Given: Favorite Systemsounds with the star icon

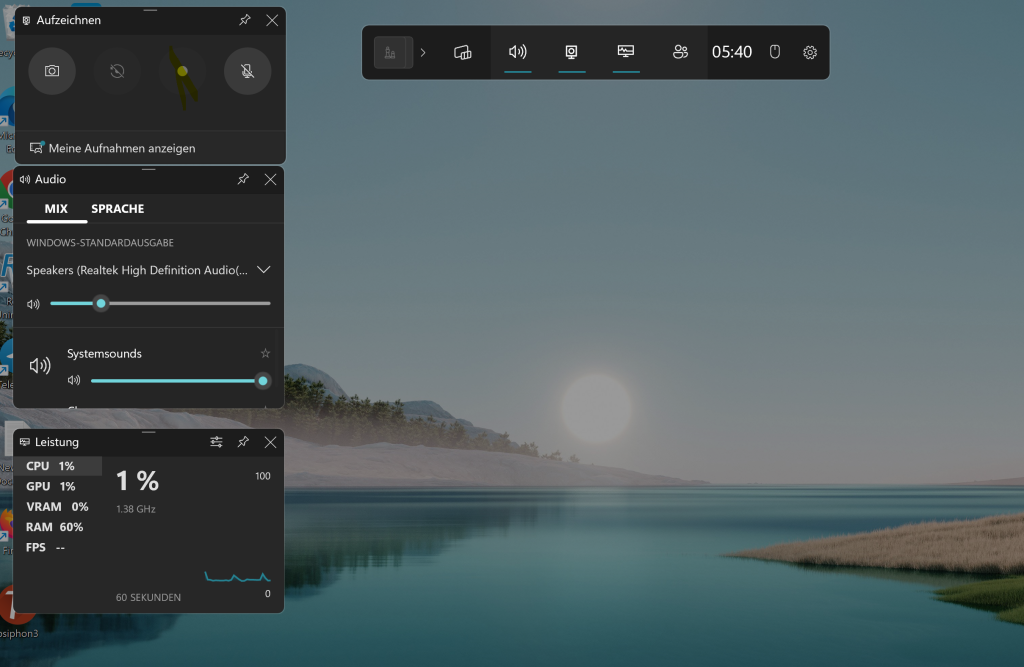Looking at the screenshot, I should coord(265,353).
